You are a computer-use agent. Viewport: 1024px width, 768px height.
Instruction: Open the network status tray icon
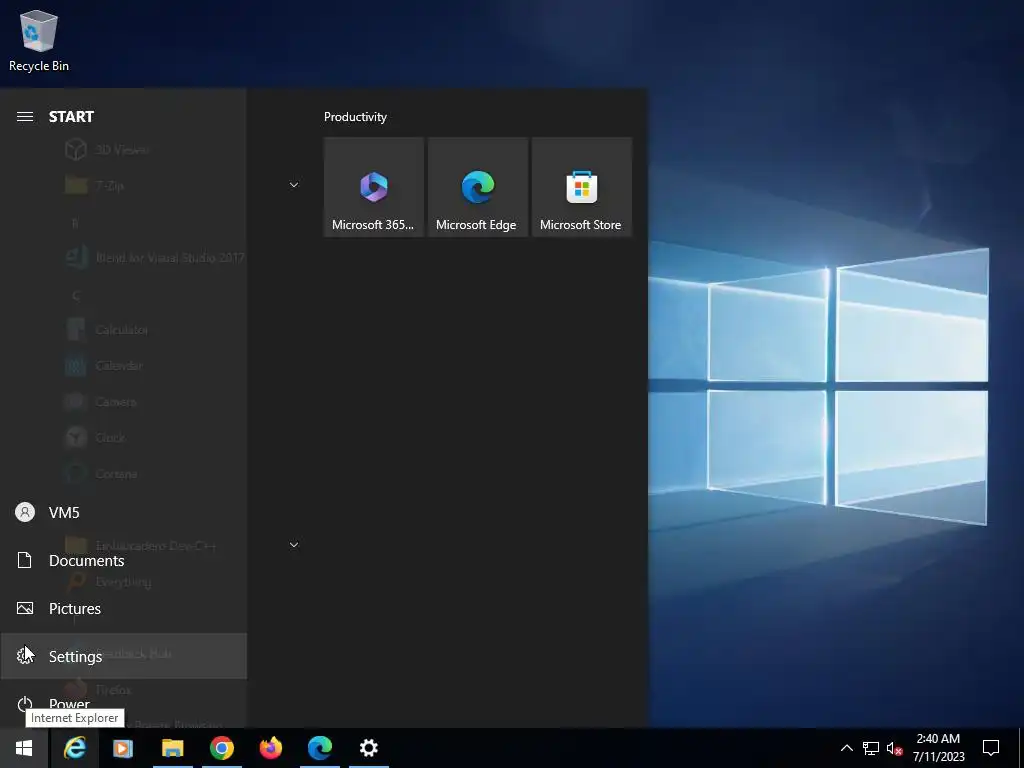(x=871, y=748)
